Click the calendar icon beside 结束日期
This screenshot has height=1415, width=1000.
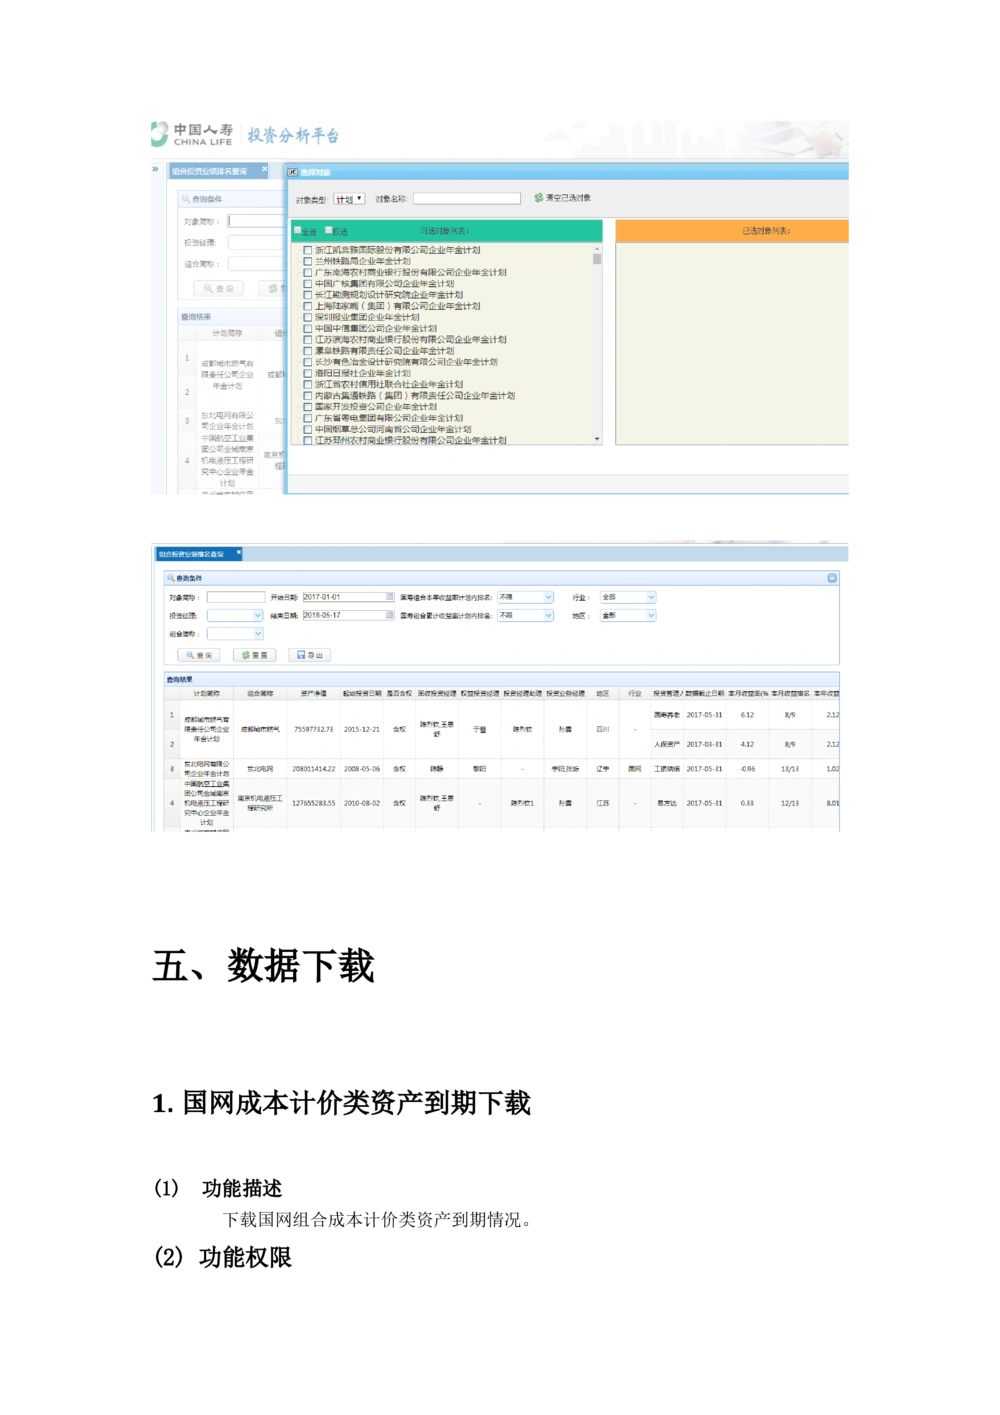(390, 615)
